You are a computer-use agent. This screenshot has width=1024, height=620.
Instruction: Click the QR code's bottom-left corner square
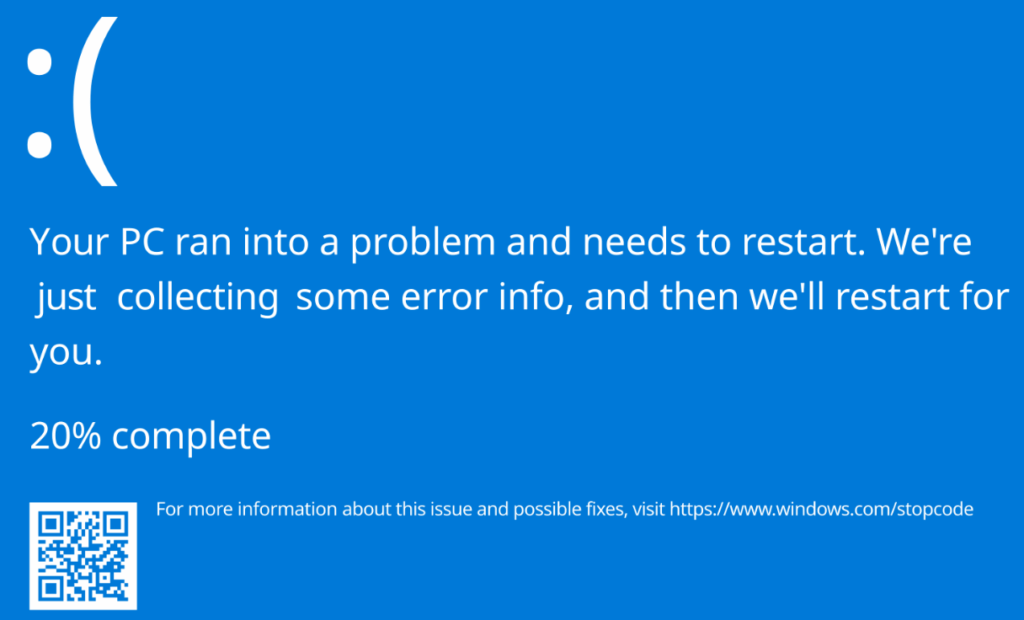point(51,588)
